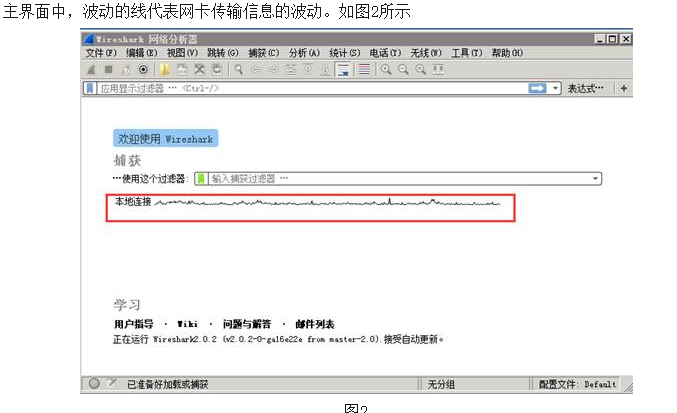Open 问题与解答 link
Image resolution: width=677 pixels, height=413 pixels.
[x=247, y=324]
